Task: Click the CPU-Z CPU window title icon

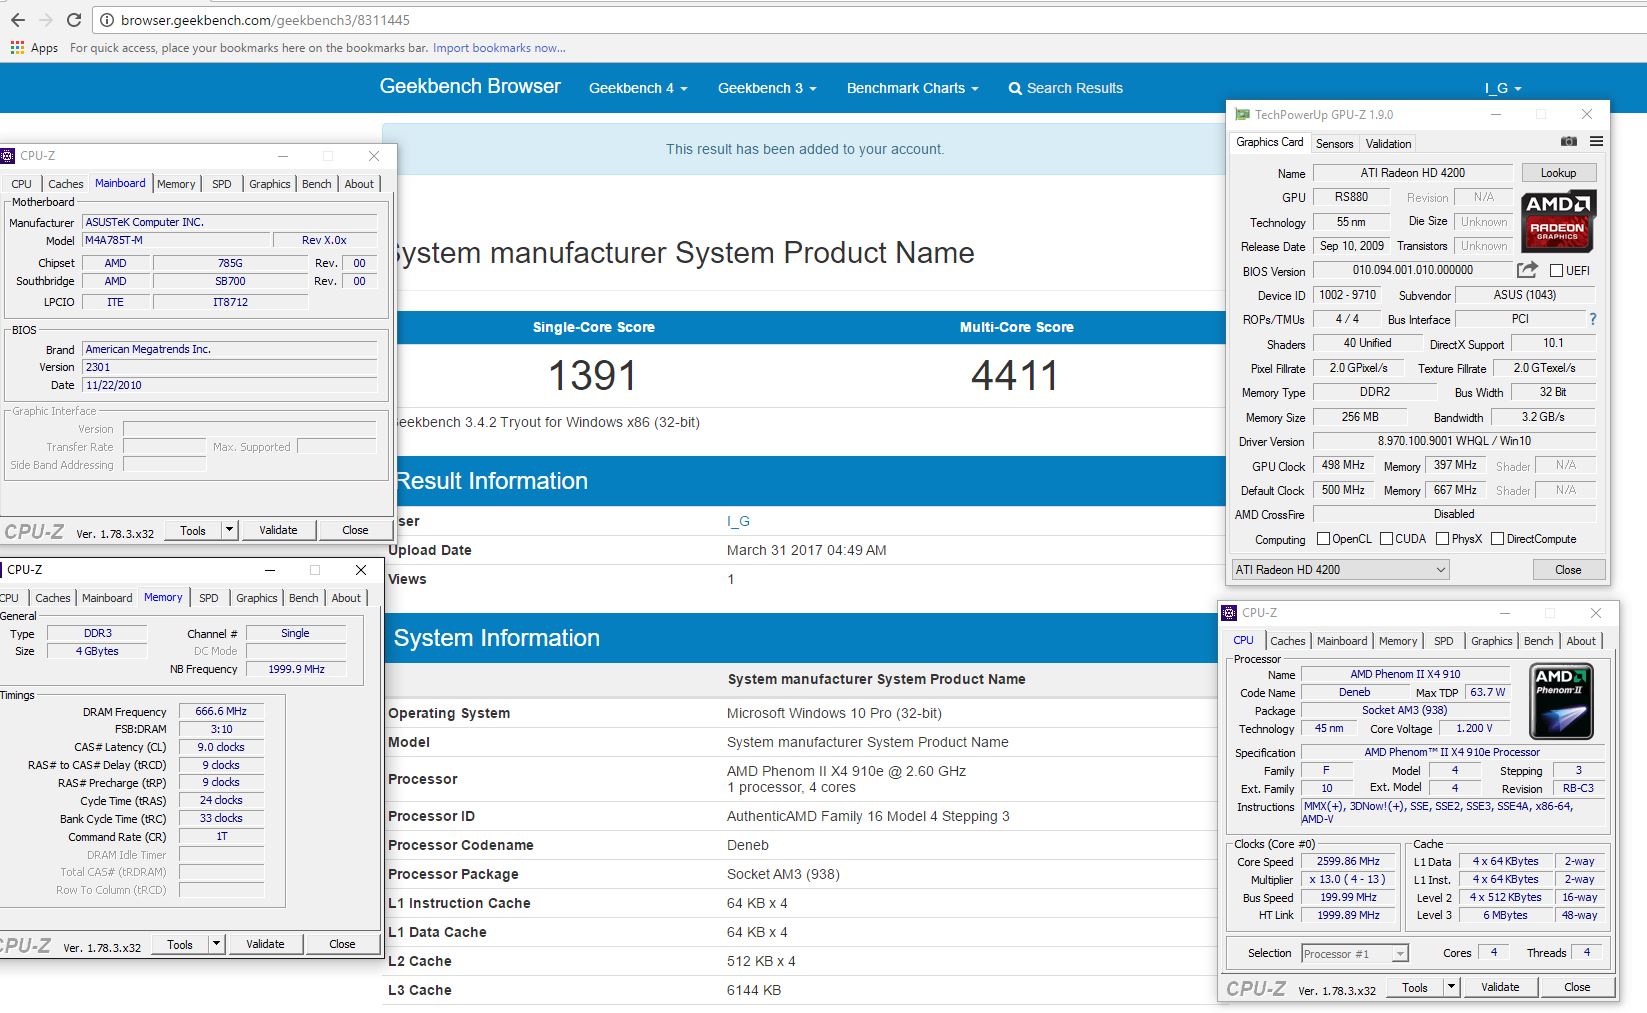Action: pos(1230,613)
